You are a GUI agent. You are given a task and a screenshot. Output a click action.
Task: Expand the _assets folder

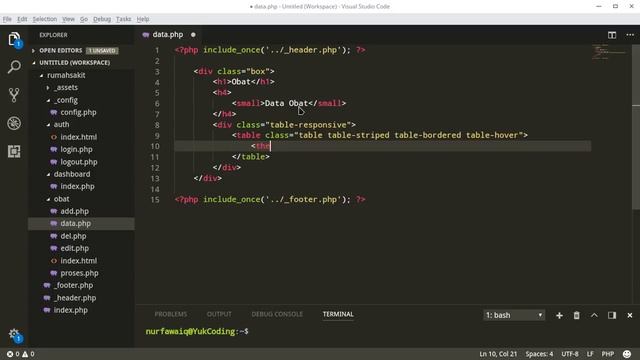pyautogui.click(x=48, y=88)
